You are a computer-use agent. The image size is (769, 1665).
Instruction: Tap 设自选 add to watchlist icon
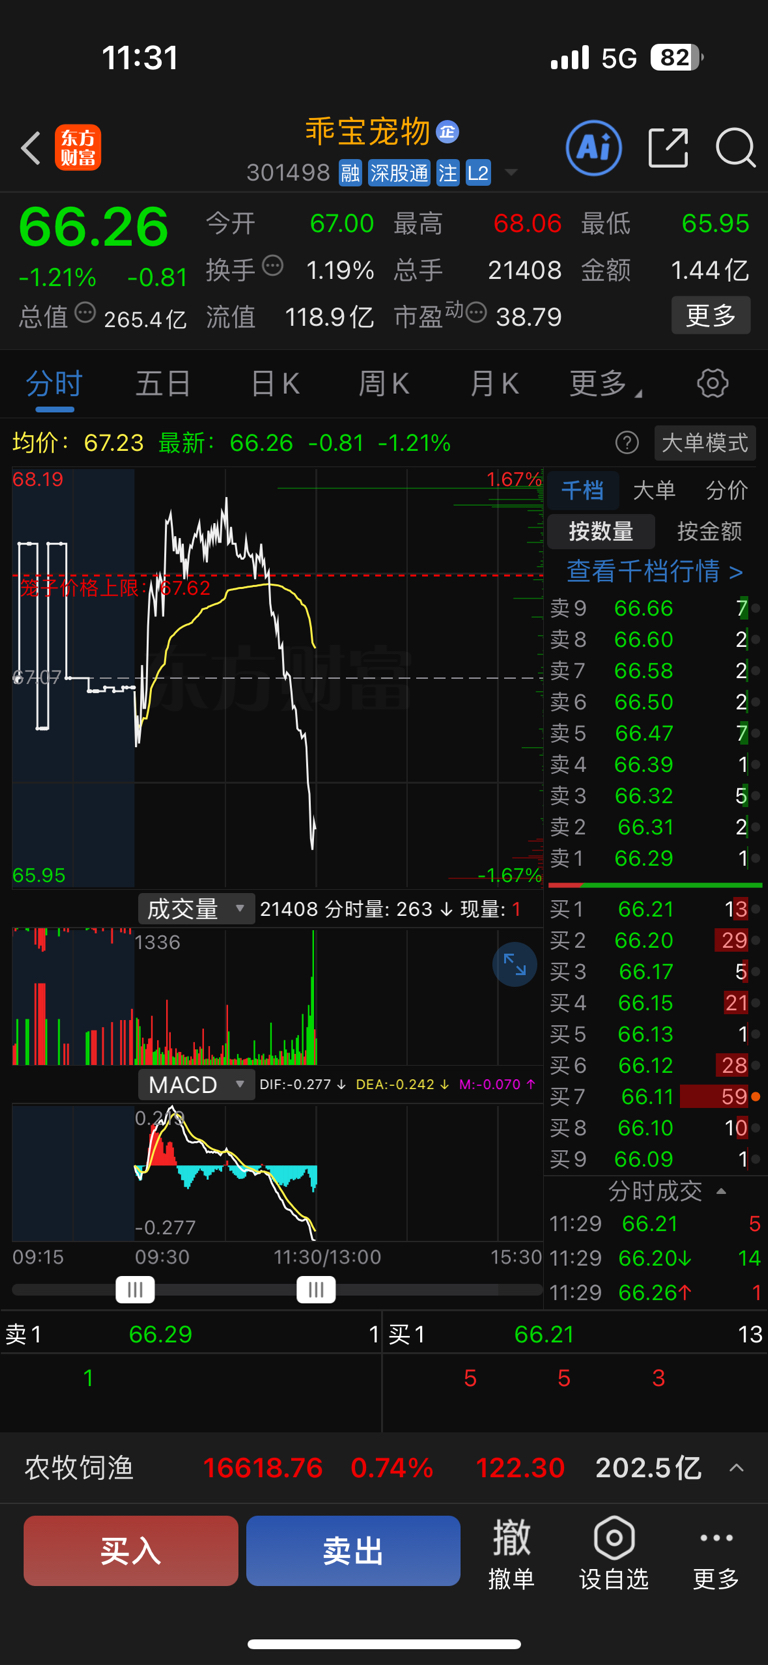(614, 1553)
